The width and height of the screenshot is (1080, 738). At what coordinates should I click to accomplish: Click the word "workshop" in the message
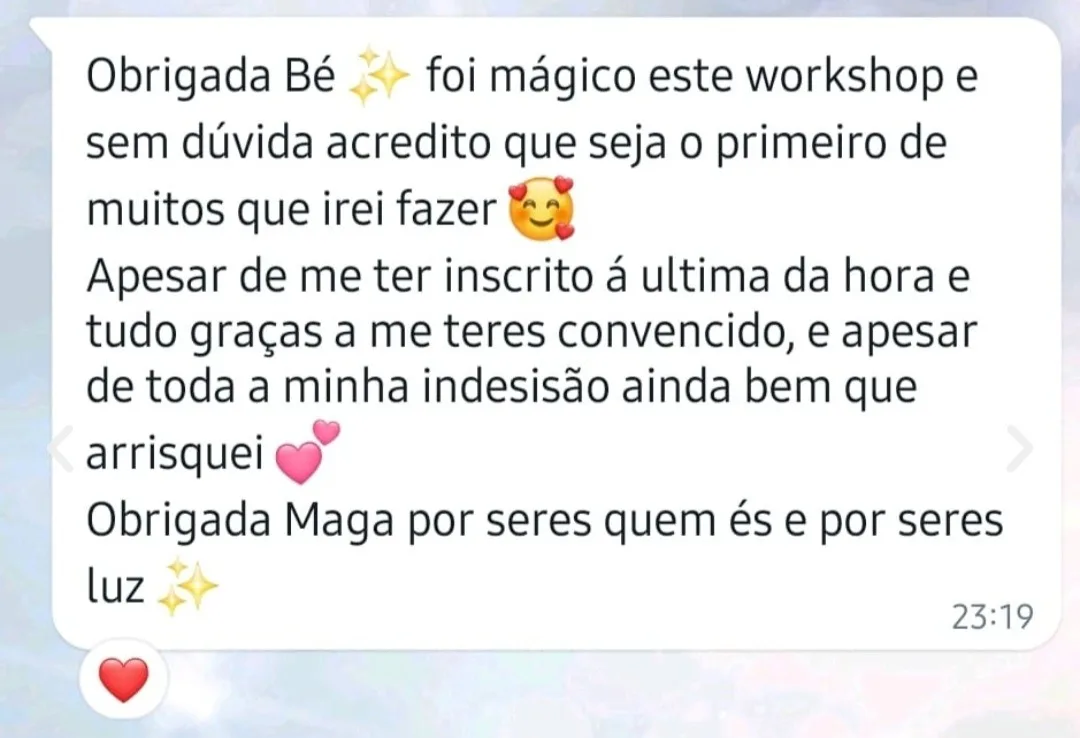845,75
